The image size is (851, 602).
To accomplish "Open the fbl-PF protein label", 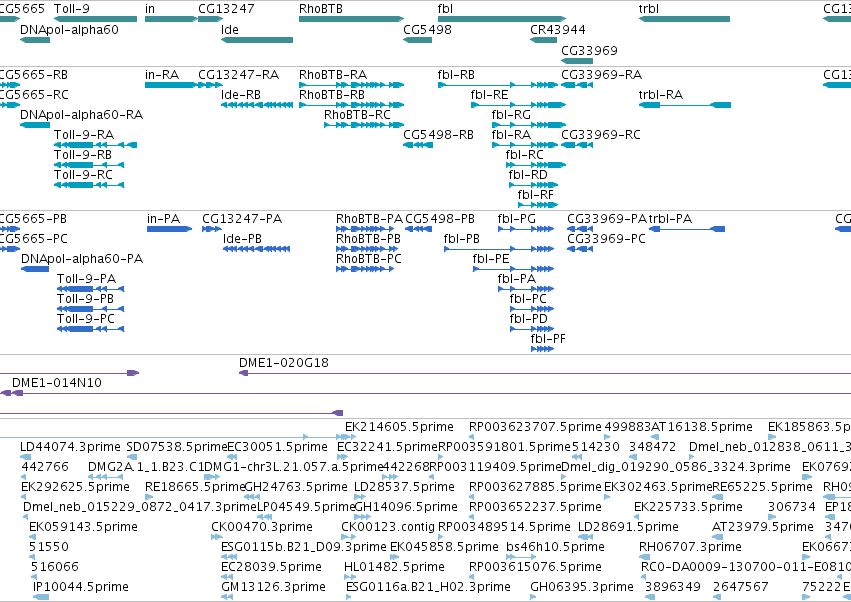I will 548,339.
